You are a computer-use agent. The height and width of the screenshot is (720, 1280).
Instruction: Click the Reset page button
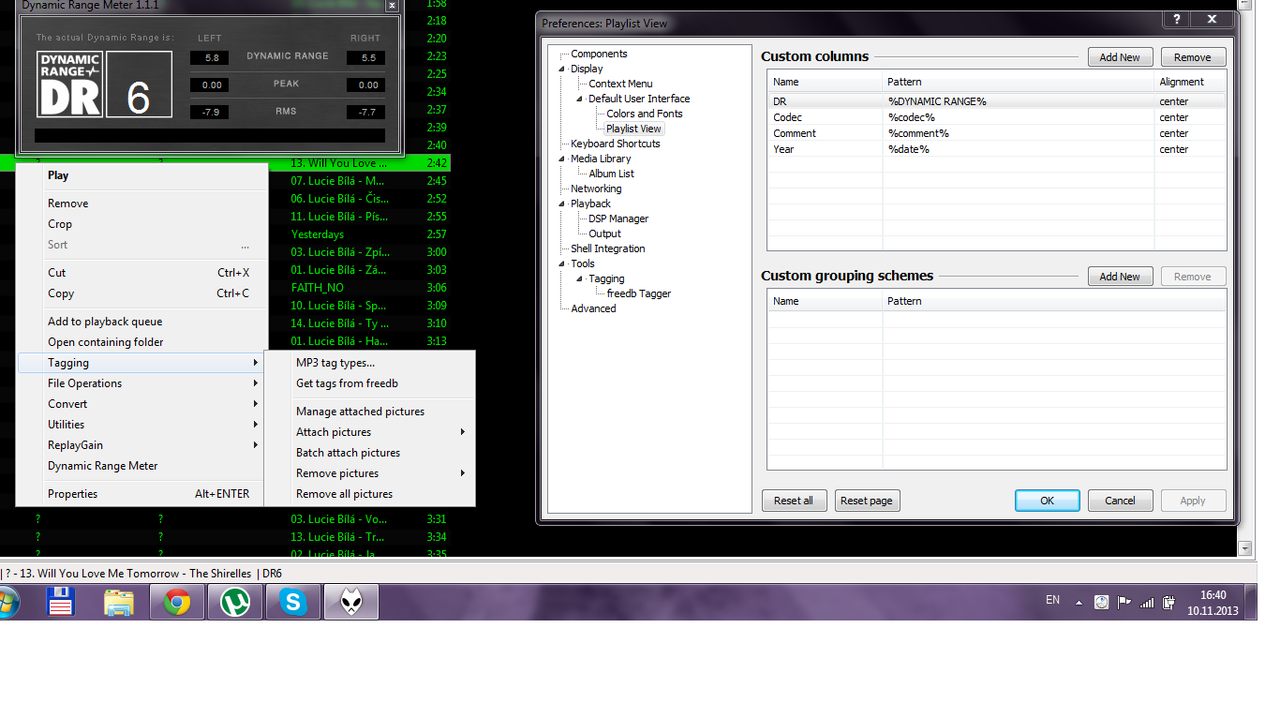(867, 500)
